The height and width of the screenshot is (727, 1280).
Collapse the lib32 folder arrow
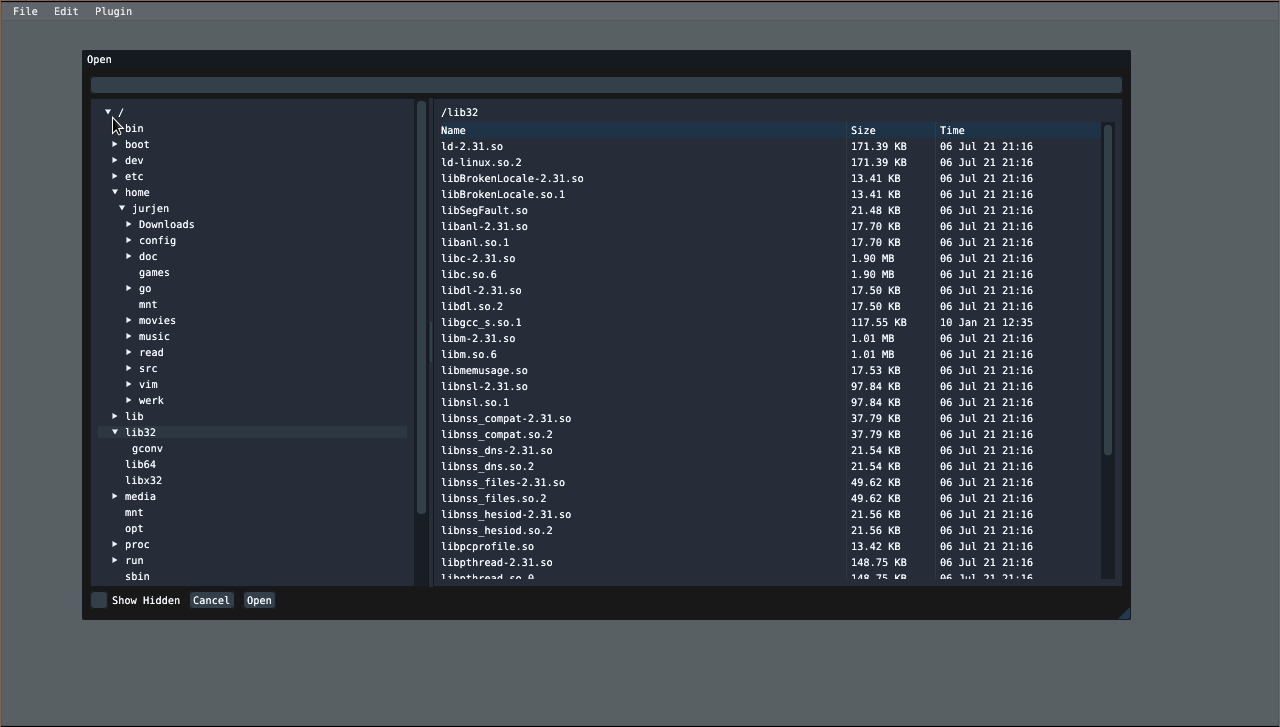pos(115,432)
